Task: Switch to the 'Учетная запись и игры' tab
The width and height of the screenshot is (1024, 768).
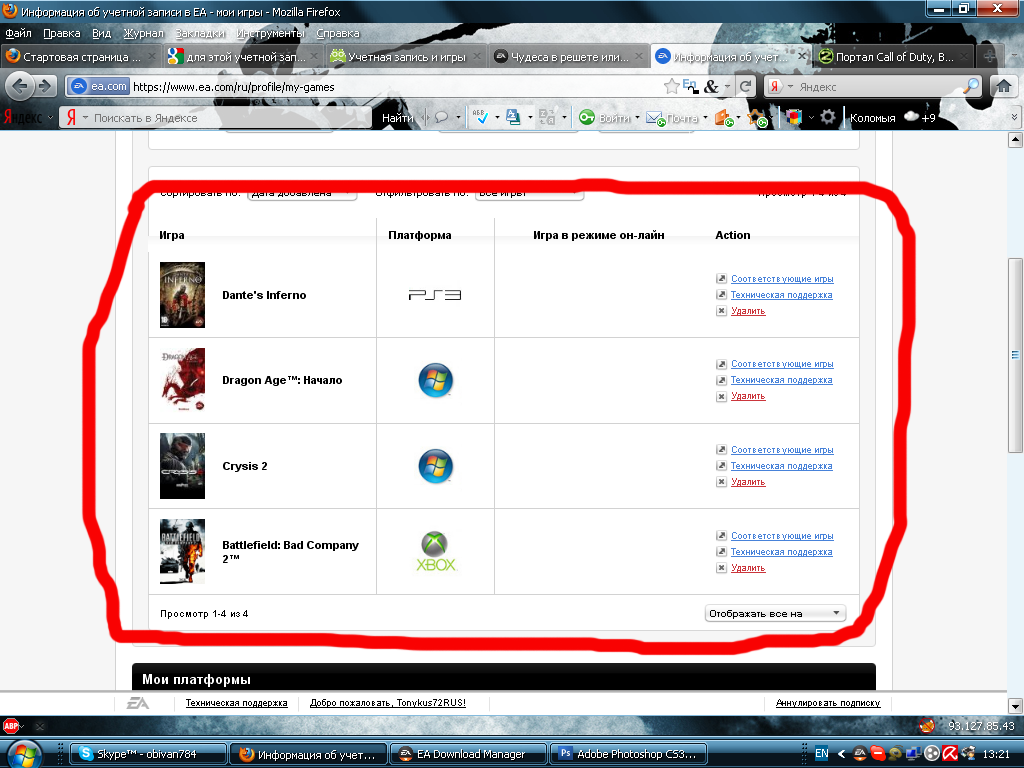Action: [406, 57]
